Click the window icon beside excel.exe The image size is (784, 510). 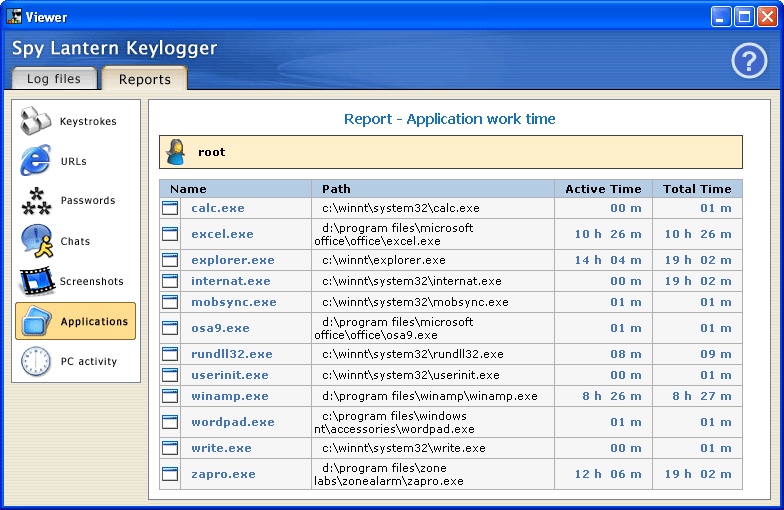170,234
